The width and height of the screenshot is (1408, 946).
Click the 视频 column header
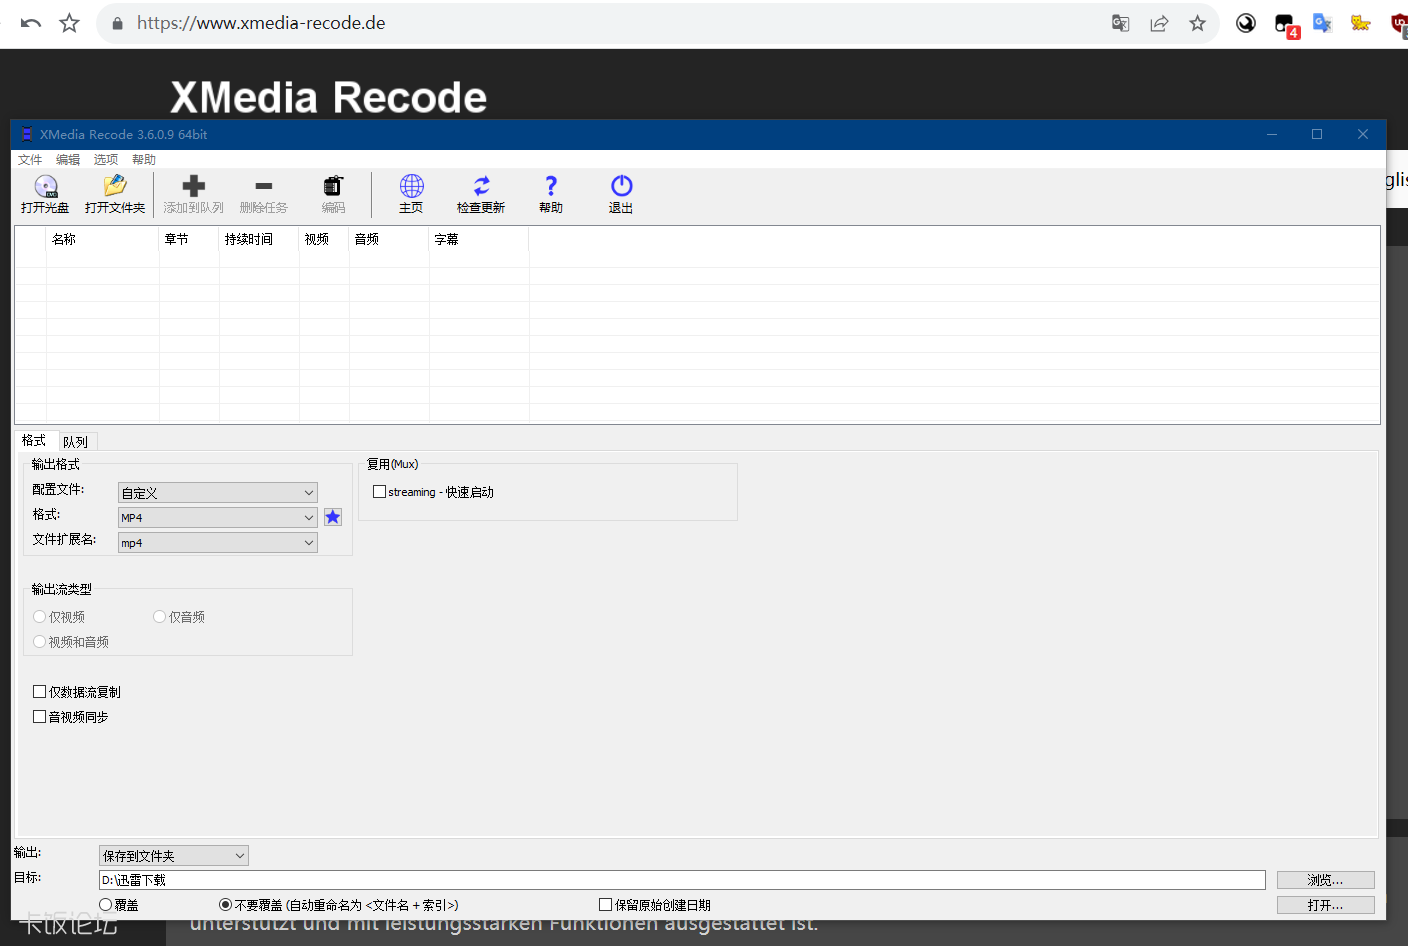[x=324, y=240]
